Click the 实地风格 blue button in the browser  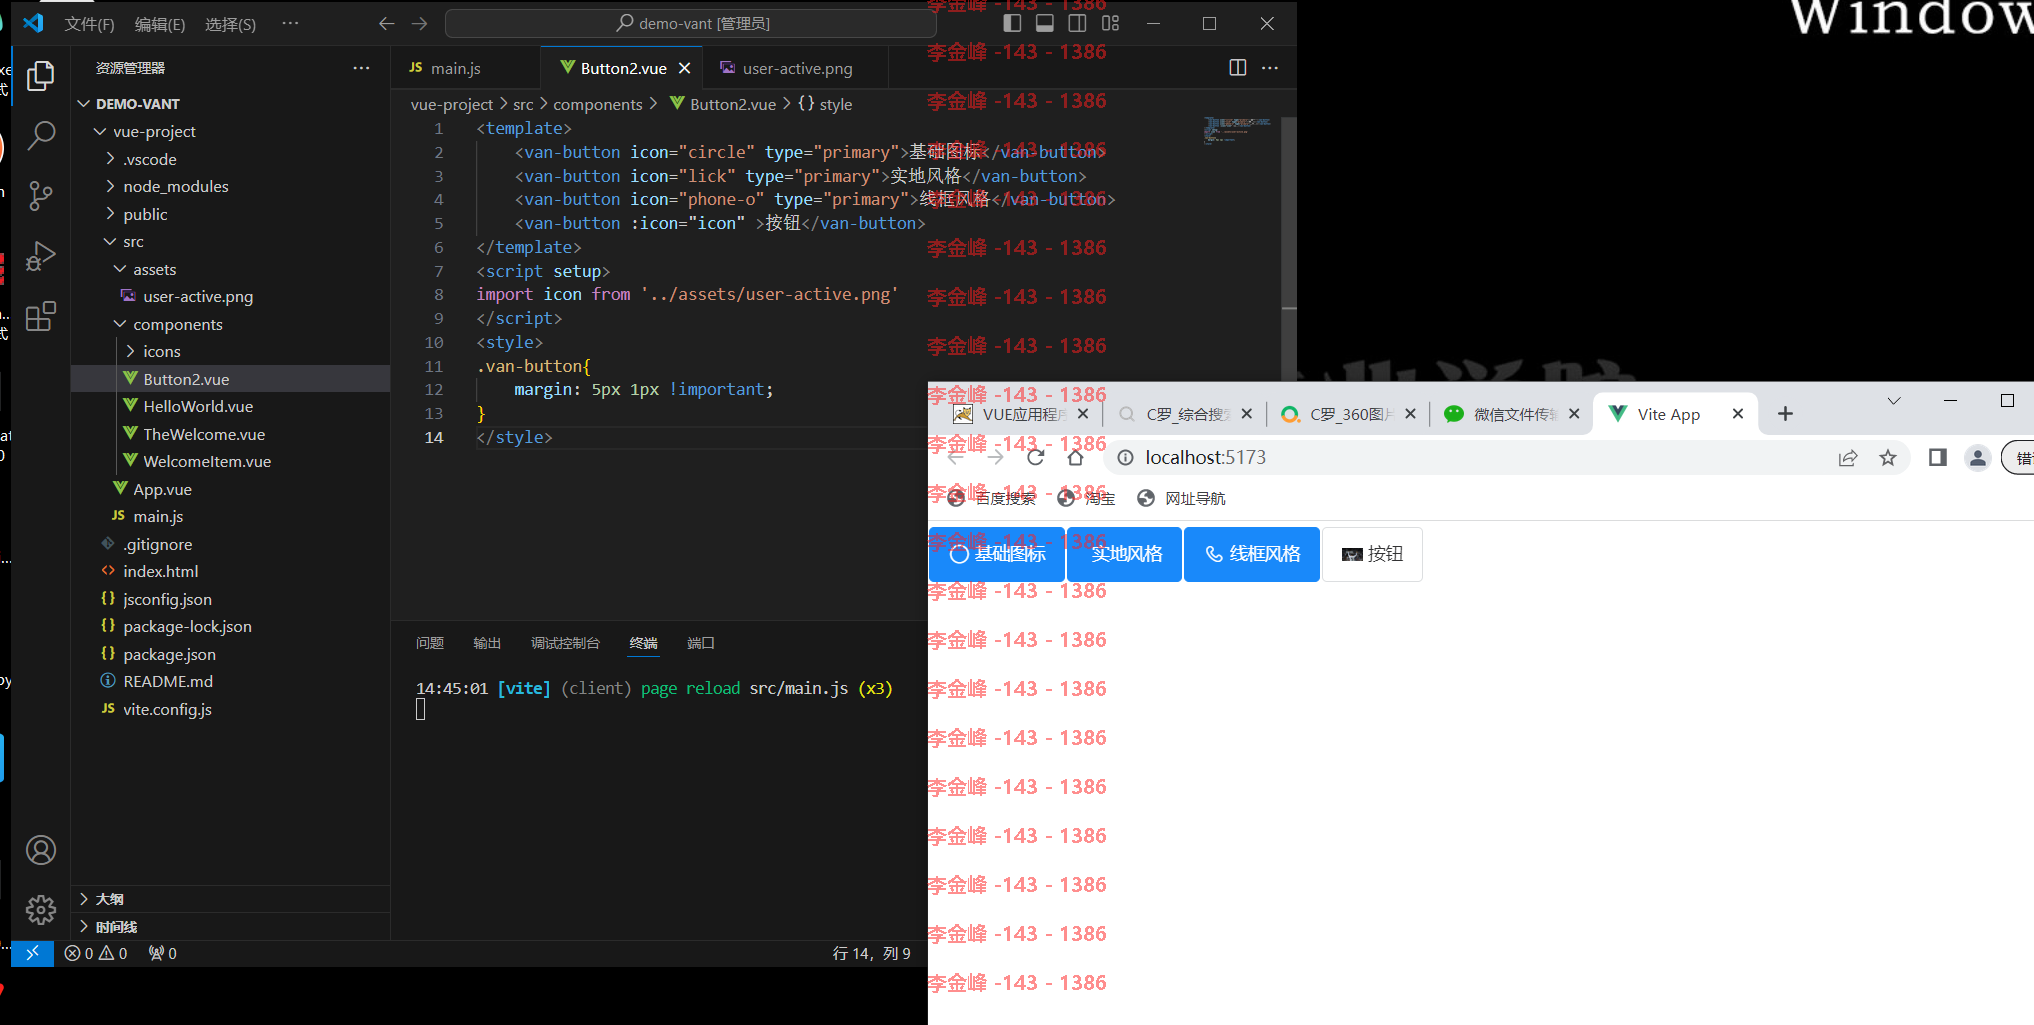1125,554
